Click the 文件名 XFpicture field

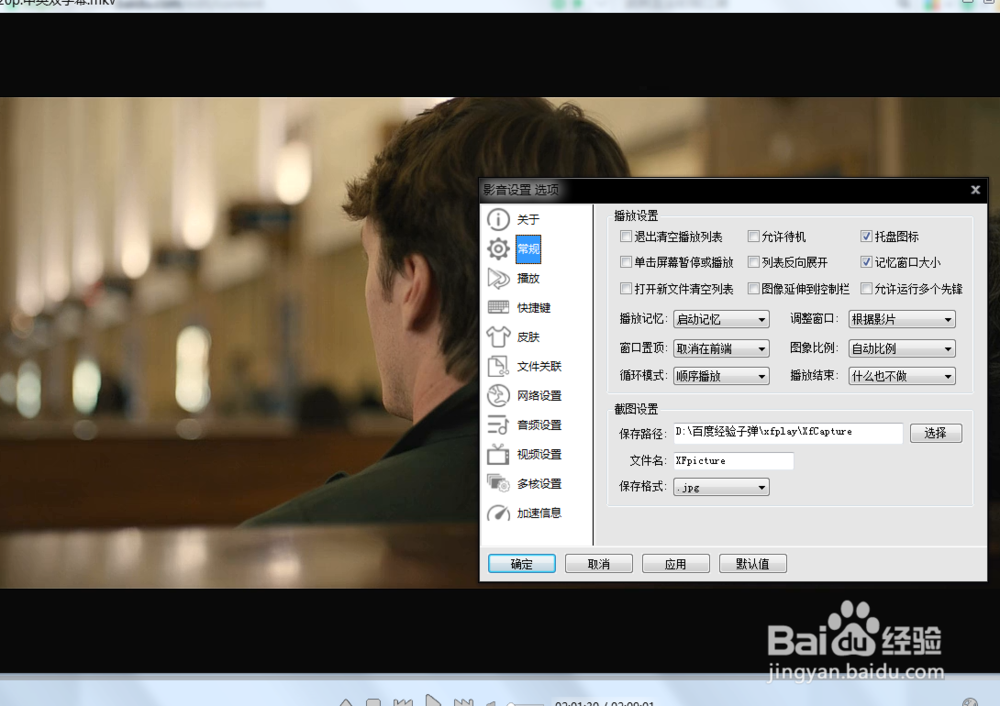click(733, 460)
